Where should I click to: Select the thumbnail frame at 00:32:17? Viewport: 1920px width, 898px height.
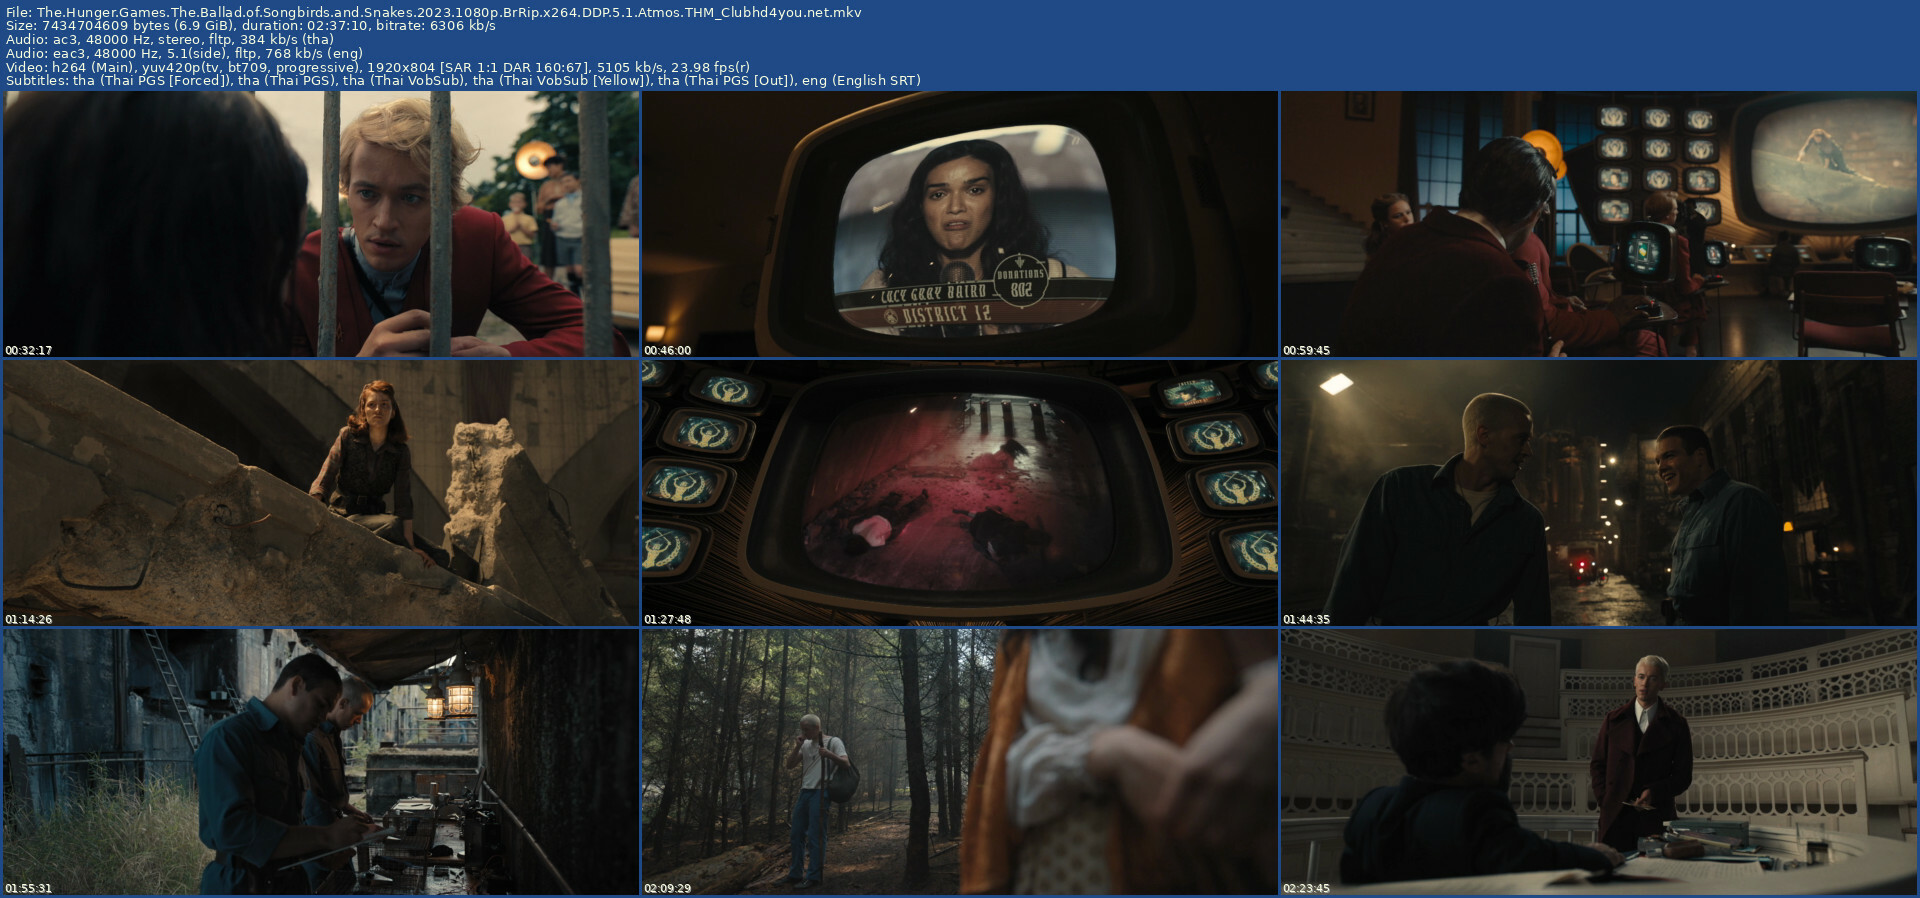tap(321, 224)
